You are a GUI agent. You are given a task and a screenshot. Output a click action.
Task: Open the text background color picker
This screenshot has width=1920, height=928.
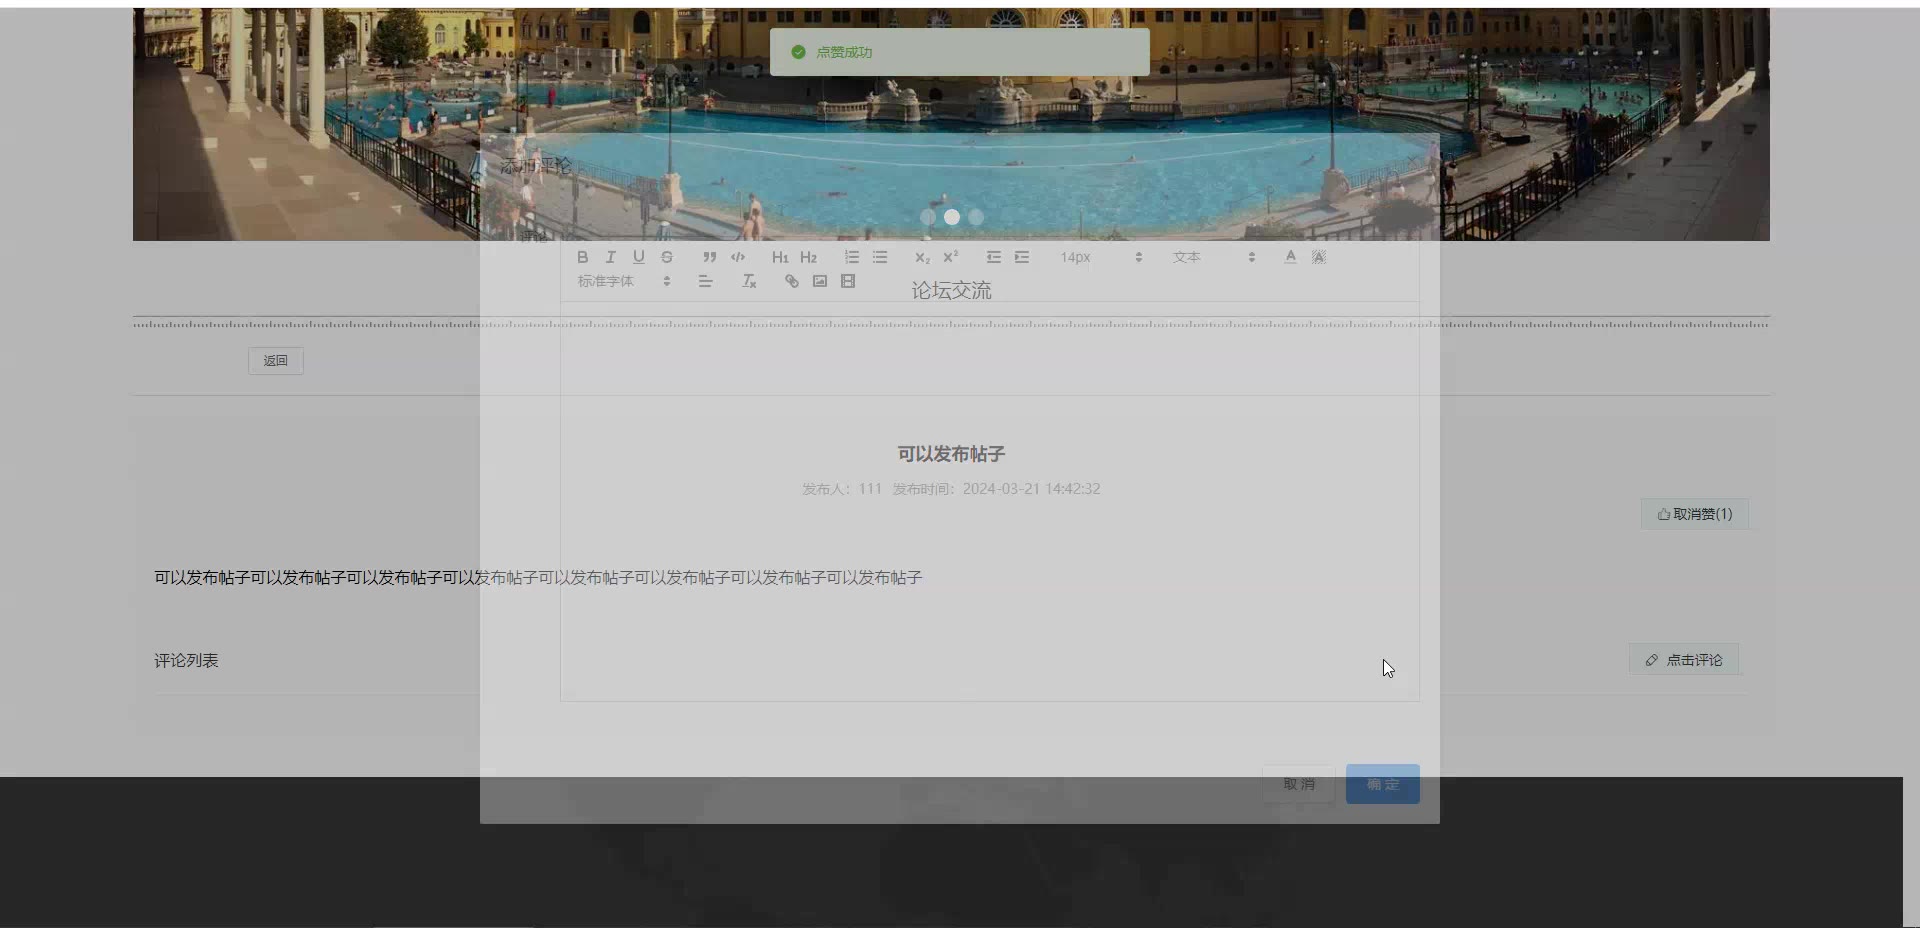coord(1318,257)
